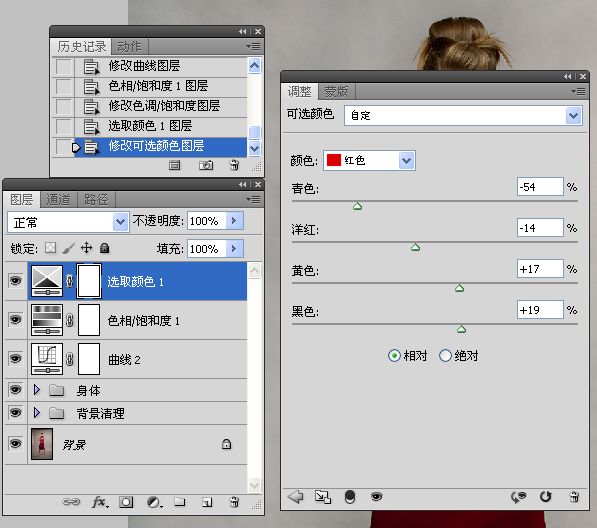The width and height of the screenshot is (597, 528).
Task: Click the link layers icon in Layers panel
Action: (71, 502)
